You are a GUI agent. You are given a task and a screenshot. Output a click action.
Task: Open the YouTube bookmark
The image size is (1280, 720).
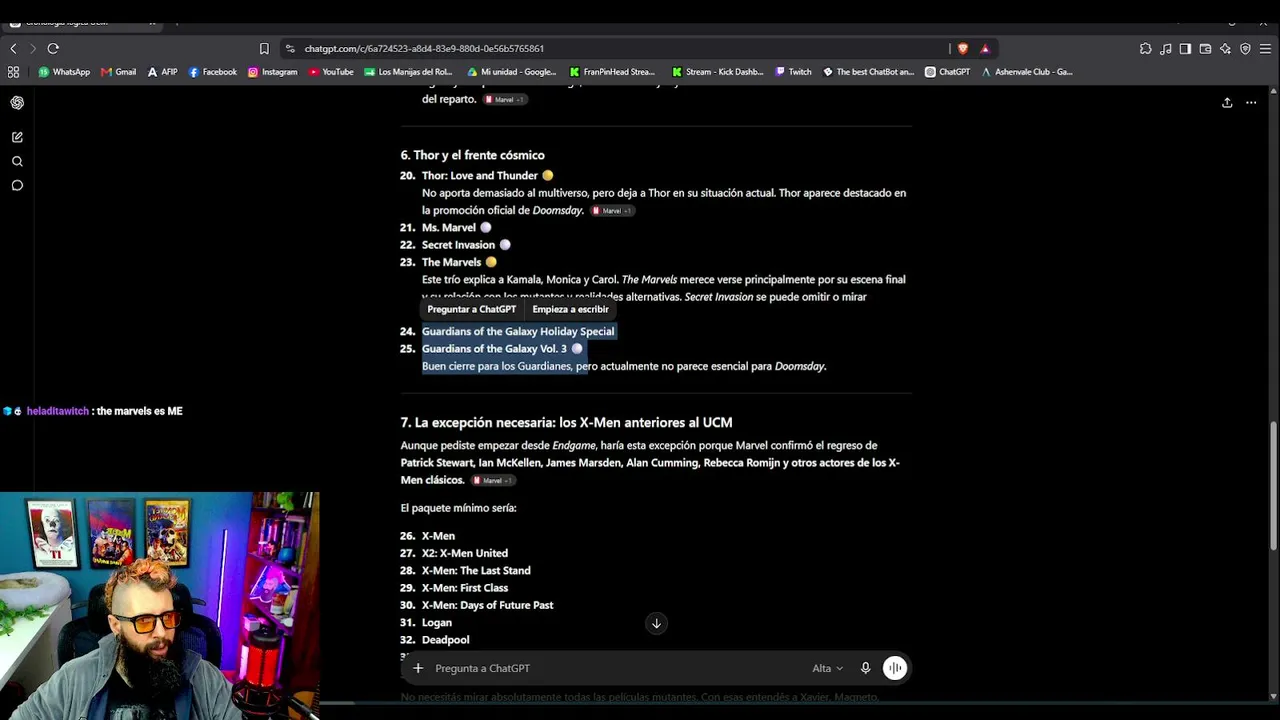click(x=331, y=72)
